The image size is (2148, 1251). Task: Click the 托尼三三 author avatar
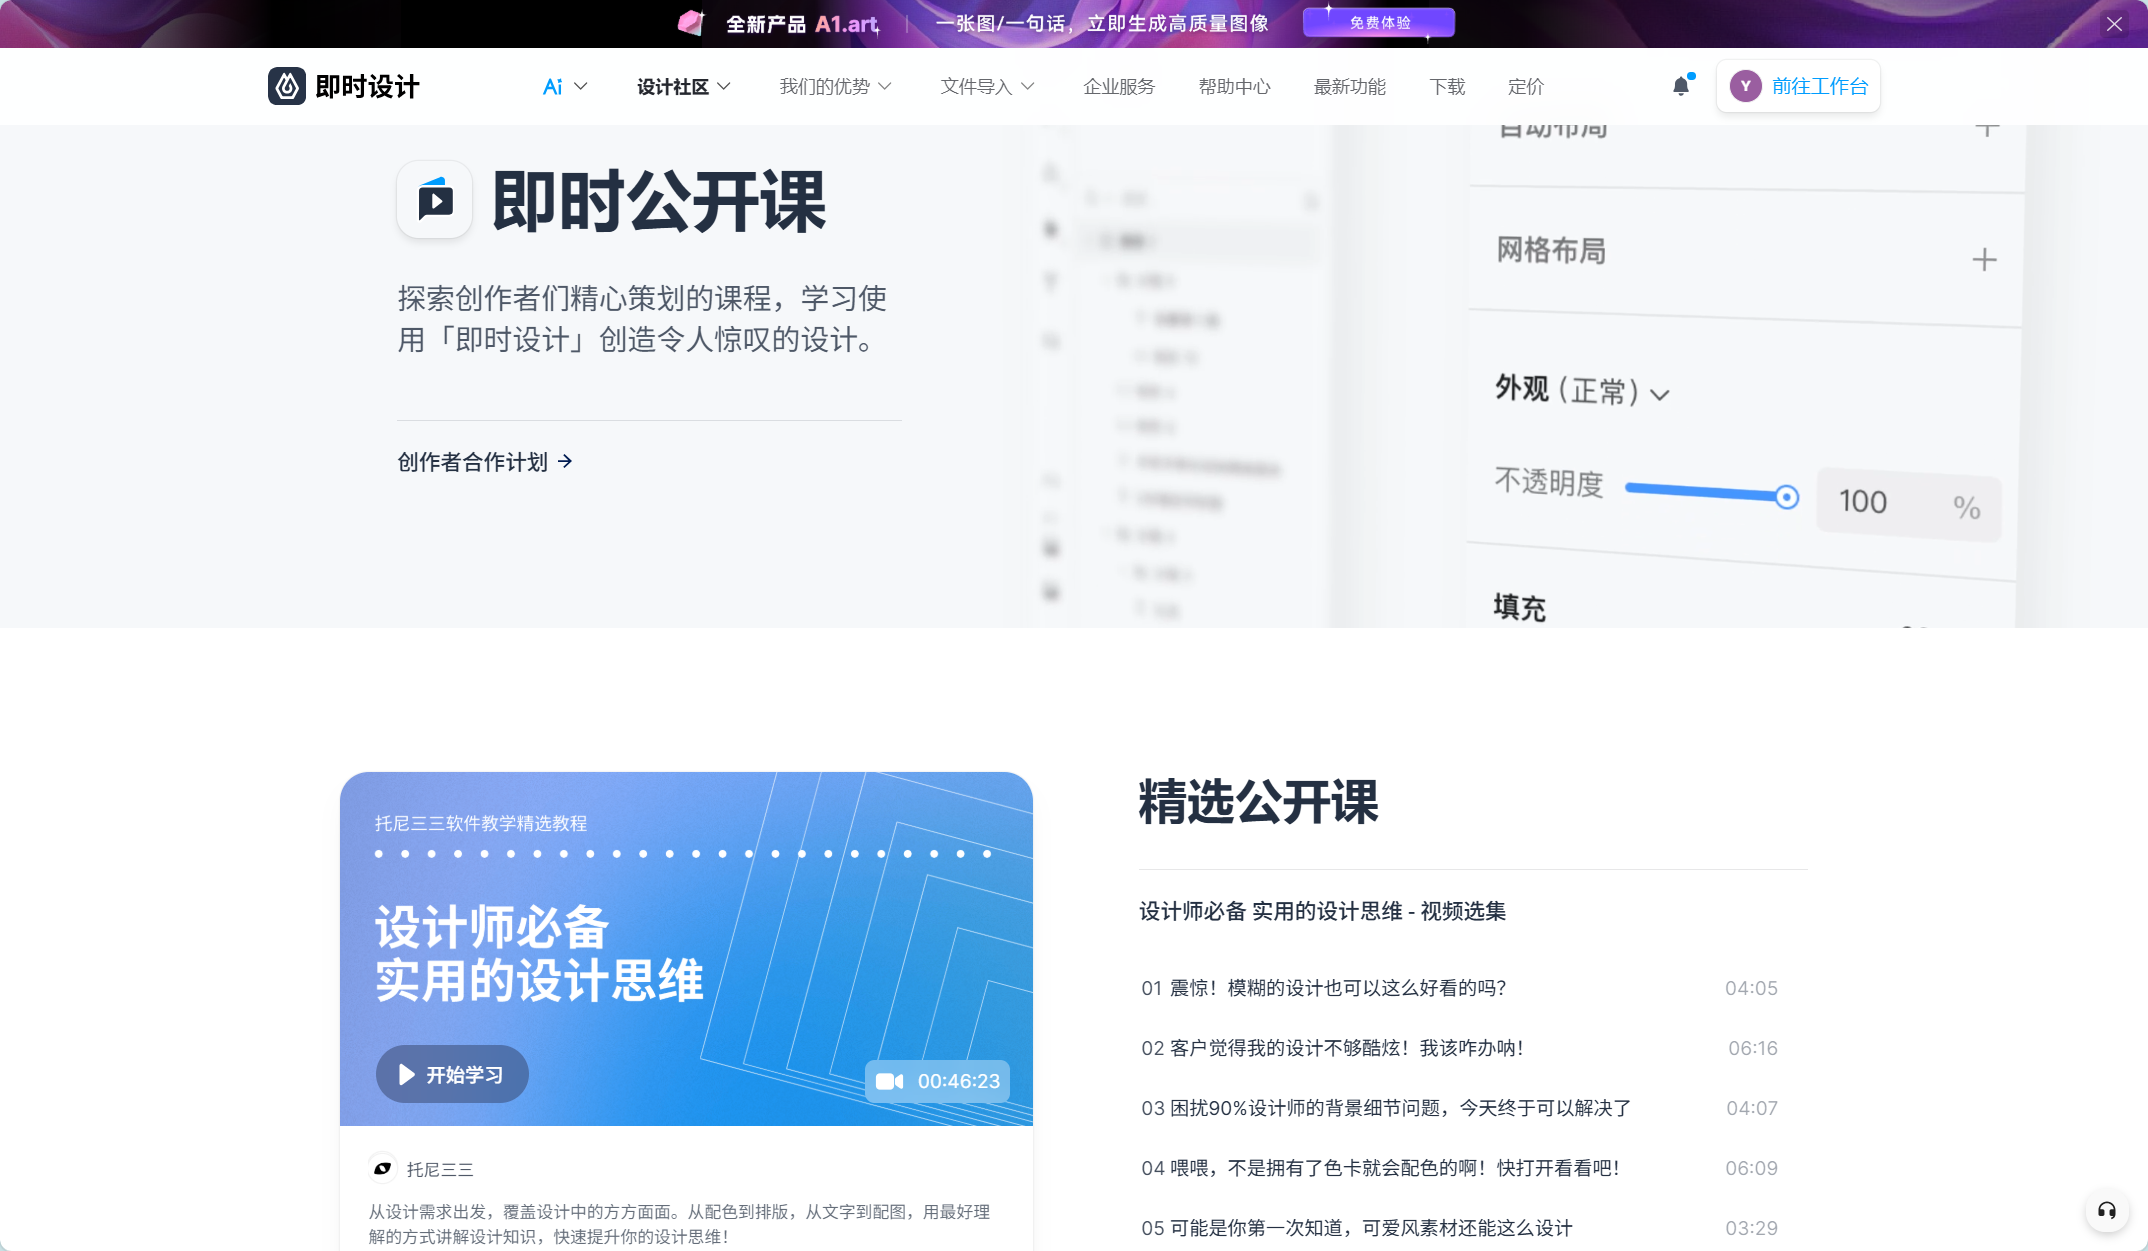click(x=382, y=1168)
